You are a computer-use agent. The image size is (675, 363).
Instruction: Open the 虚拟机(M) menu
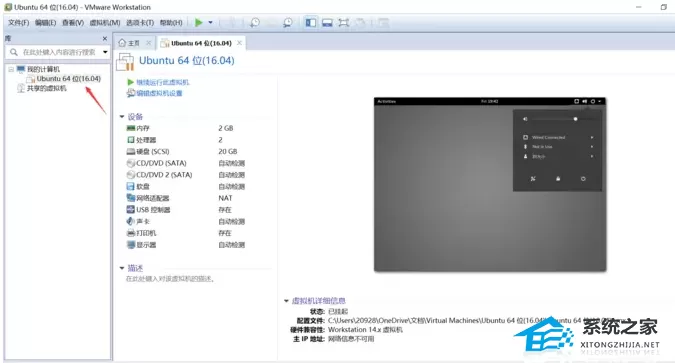105,23
